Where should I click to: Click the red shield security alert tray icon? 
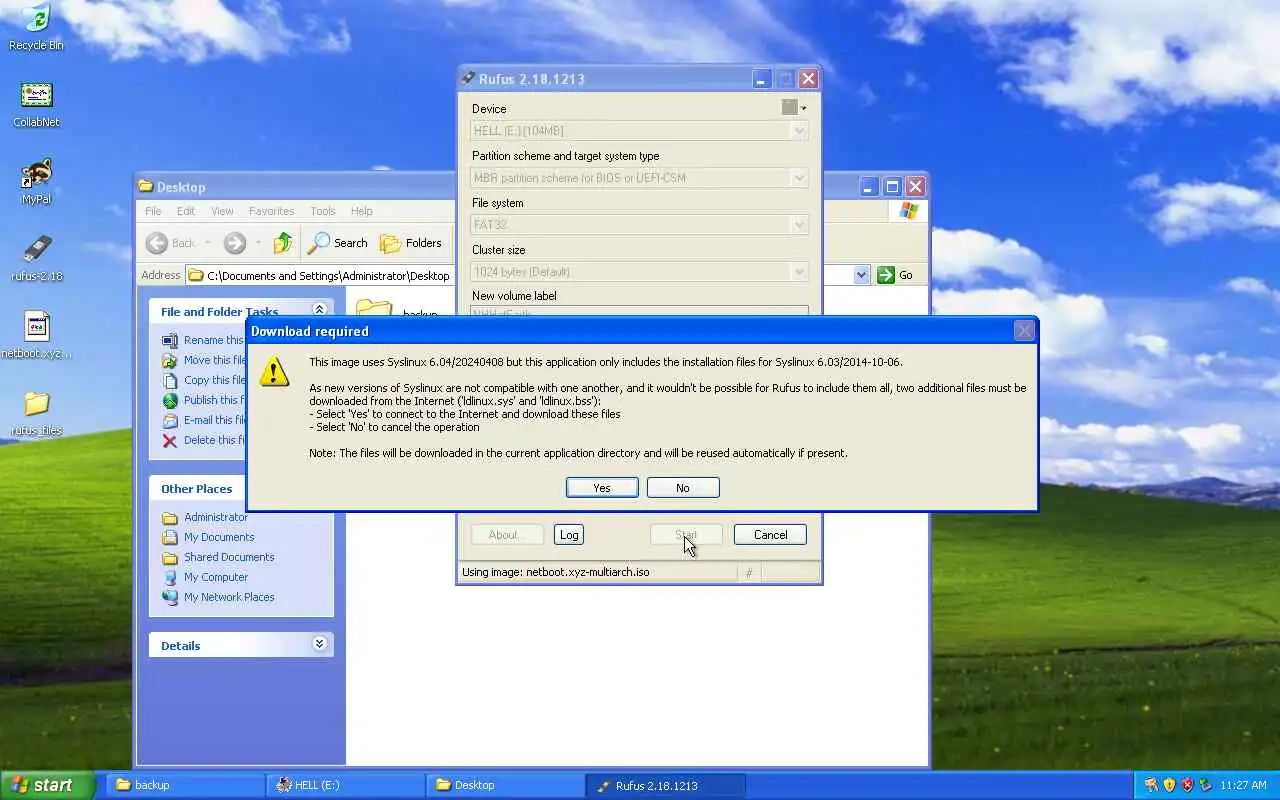[1187, 785]
